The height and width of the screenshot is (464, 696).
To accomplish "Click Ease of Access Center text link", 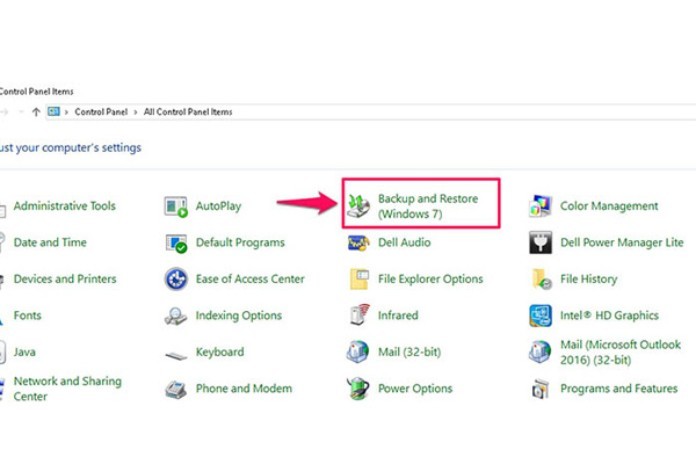I will (x=250, y=279).
